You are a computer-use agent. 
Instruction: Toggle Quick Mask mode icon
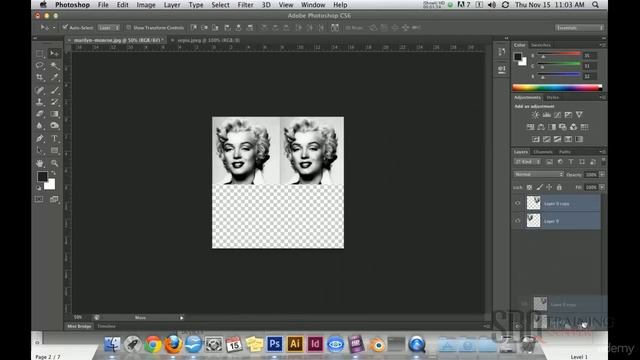tap(39, 199)
